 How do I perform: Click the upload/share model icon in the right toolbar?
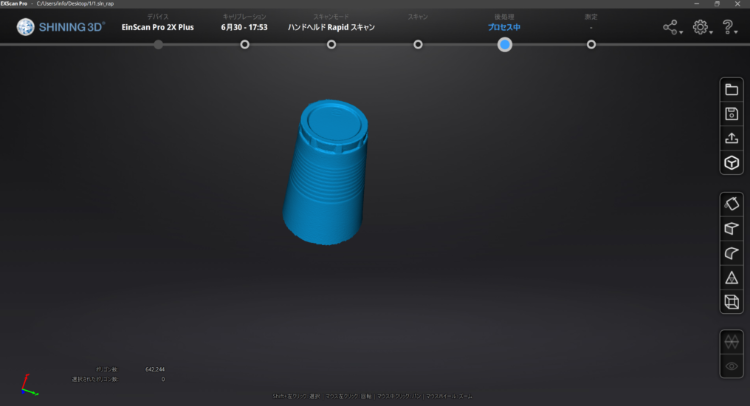click(x=731, y=139)
